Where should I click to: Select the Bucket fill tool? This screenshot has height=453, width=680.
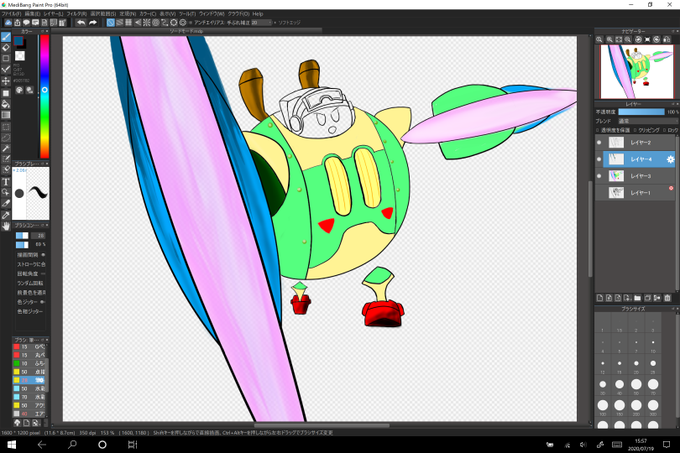tap(6, 104)
